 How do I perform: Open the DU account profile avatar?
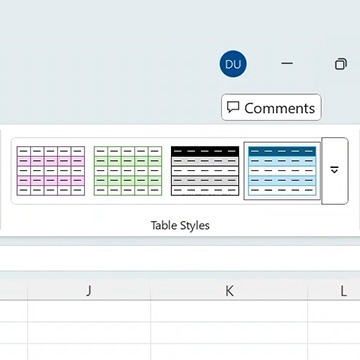click(233, 64)
